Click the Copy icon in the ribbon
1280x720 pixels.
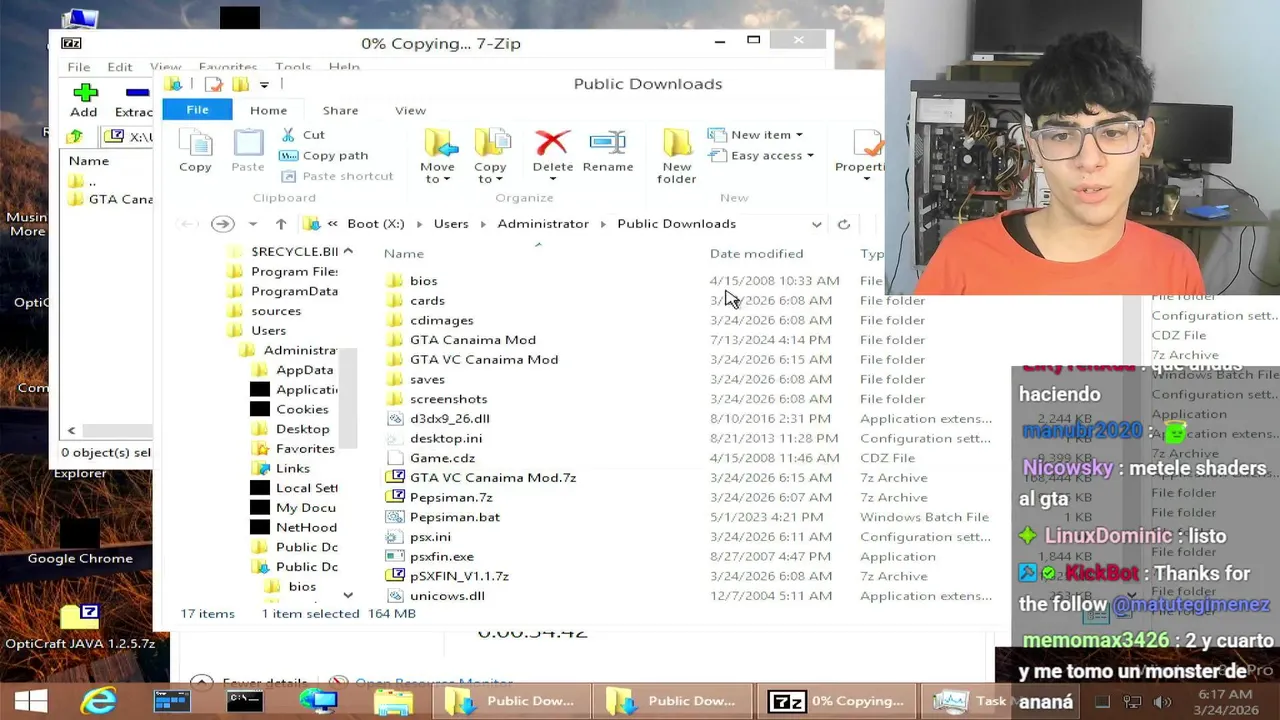click(x=195, y=152)
